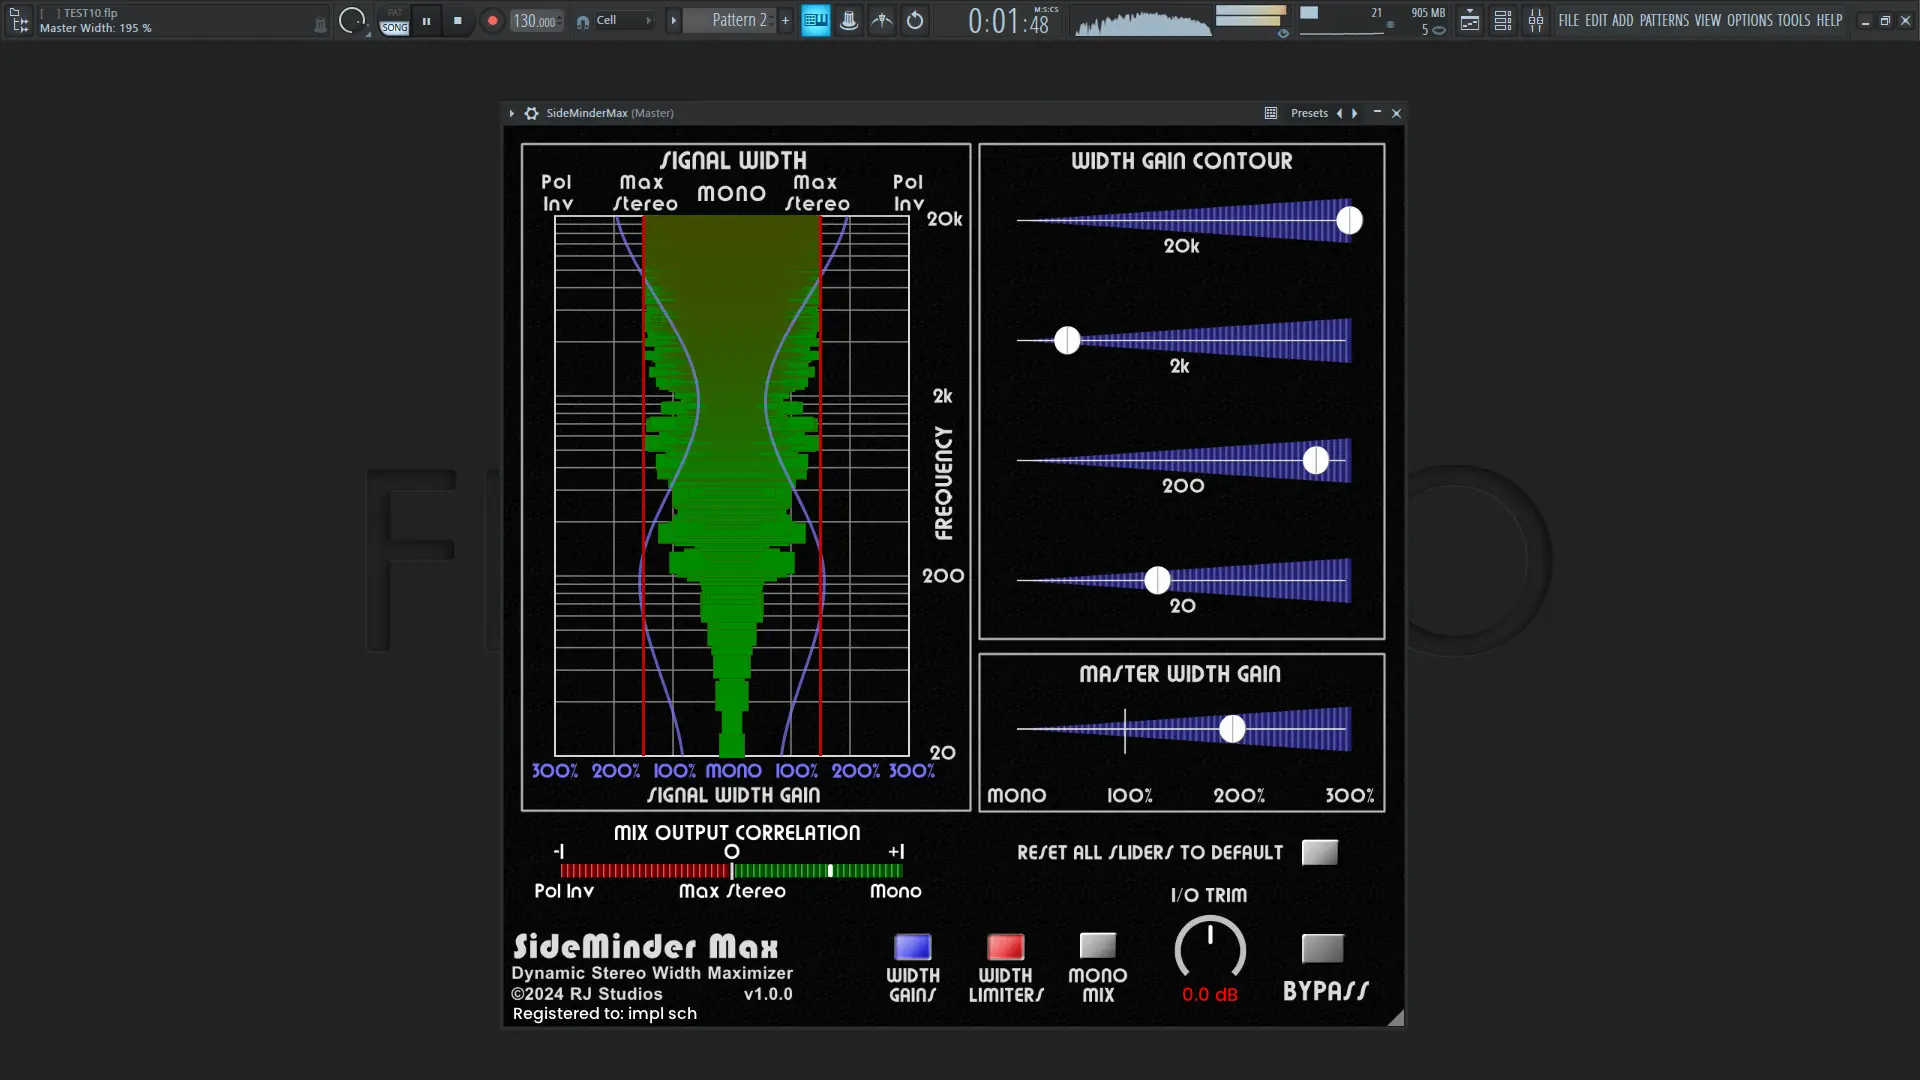Click the 130.000 tempo field

tap(536, 20)
